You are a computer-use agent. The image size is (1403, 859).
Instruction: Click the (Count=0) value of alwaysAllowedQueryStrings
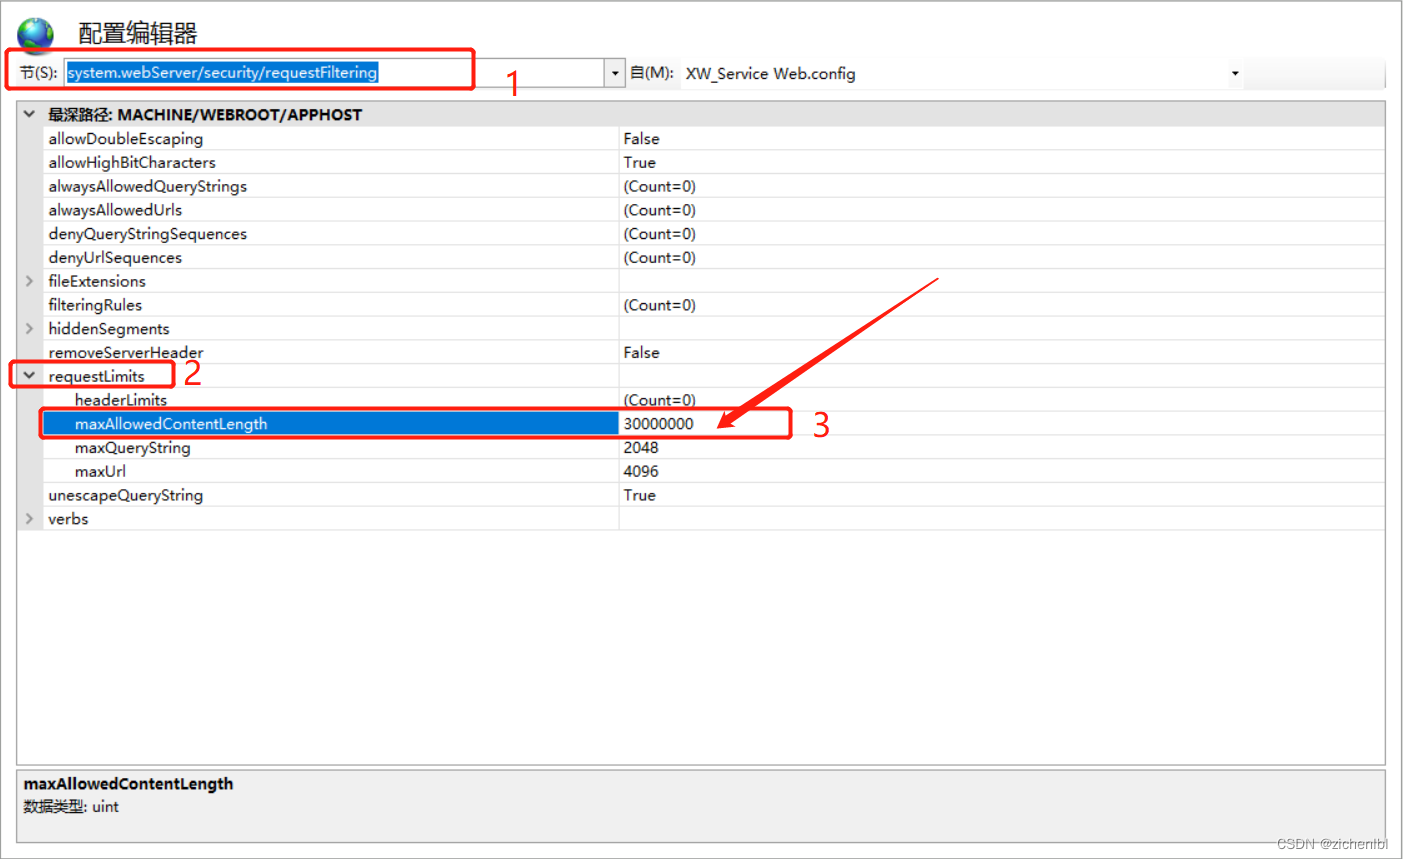tap(660, 186)
